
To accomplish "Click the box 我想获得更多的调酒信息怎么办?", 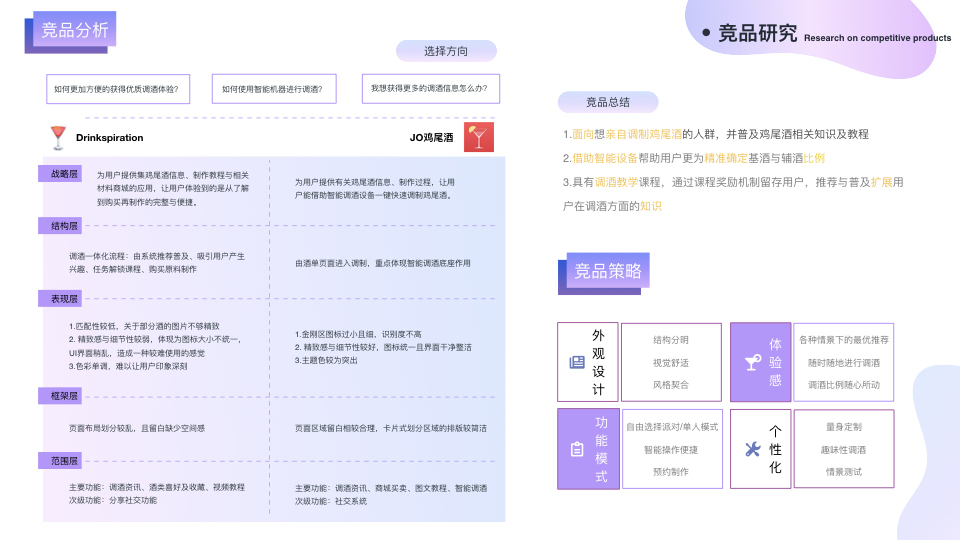I will [430, 89].
